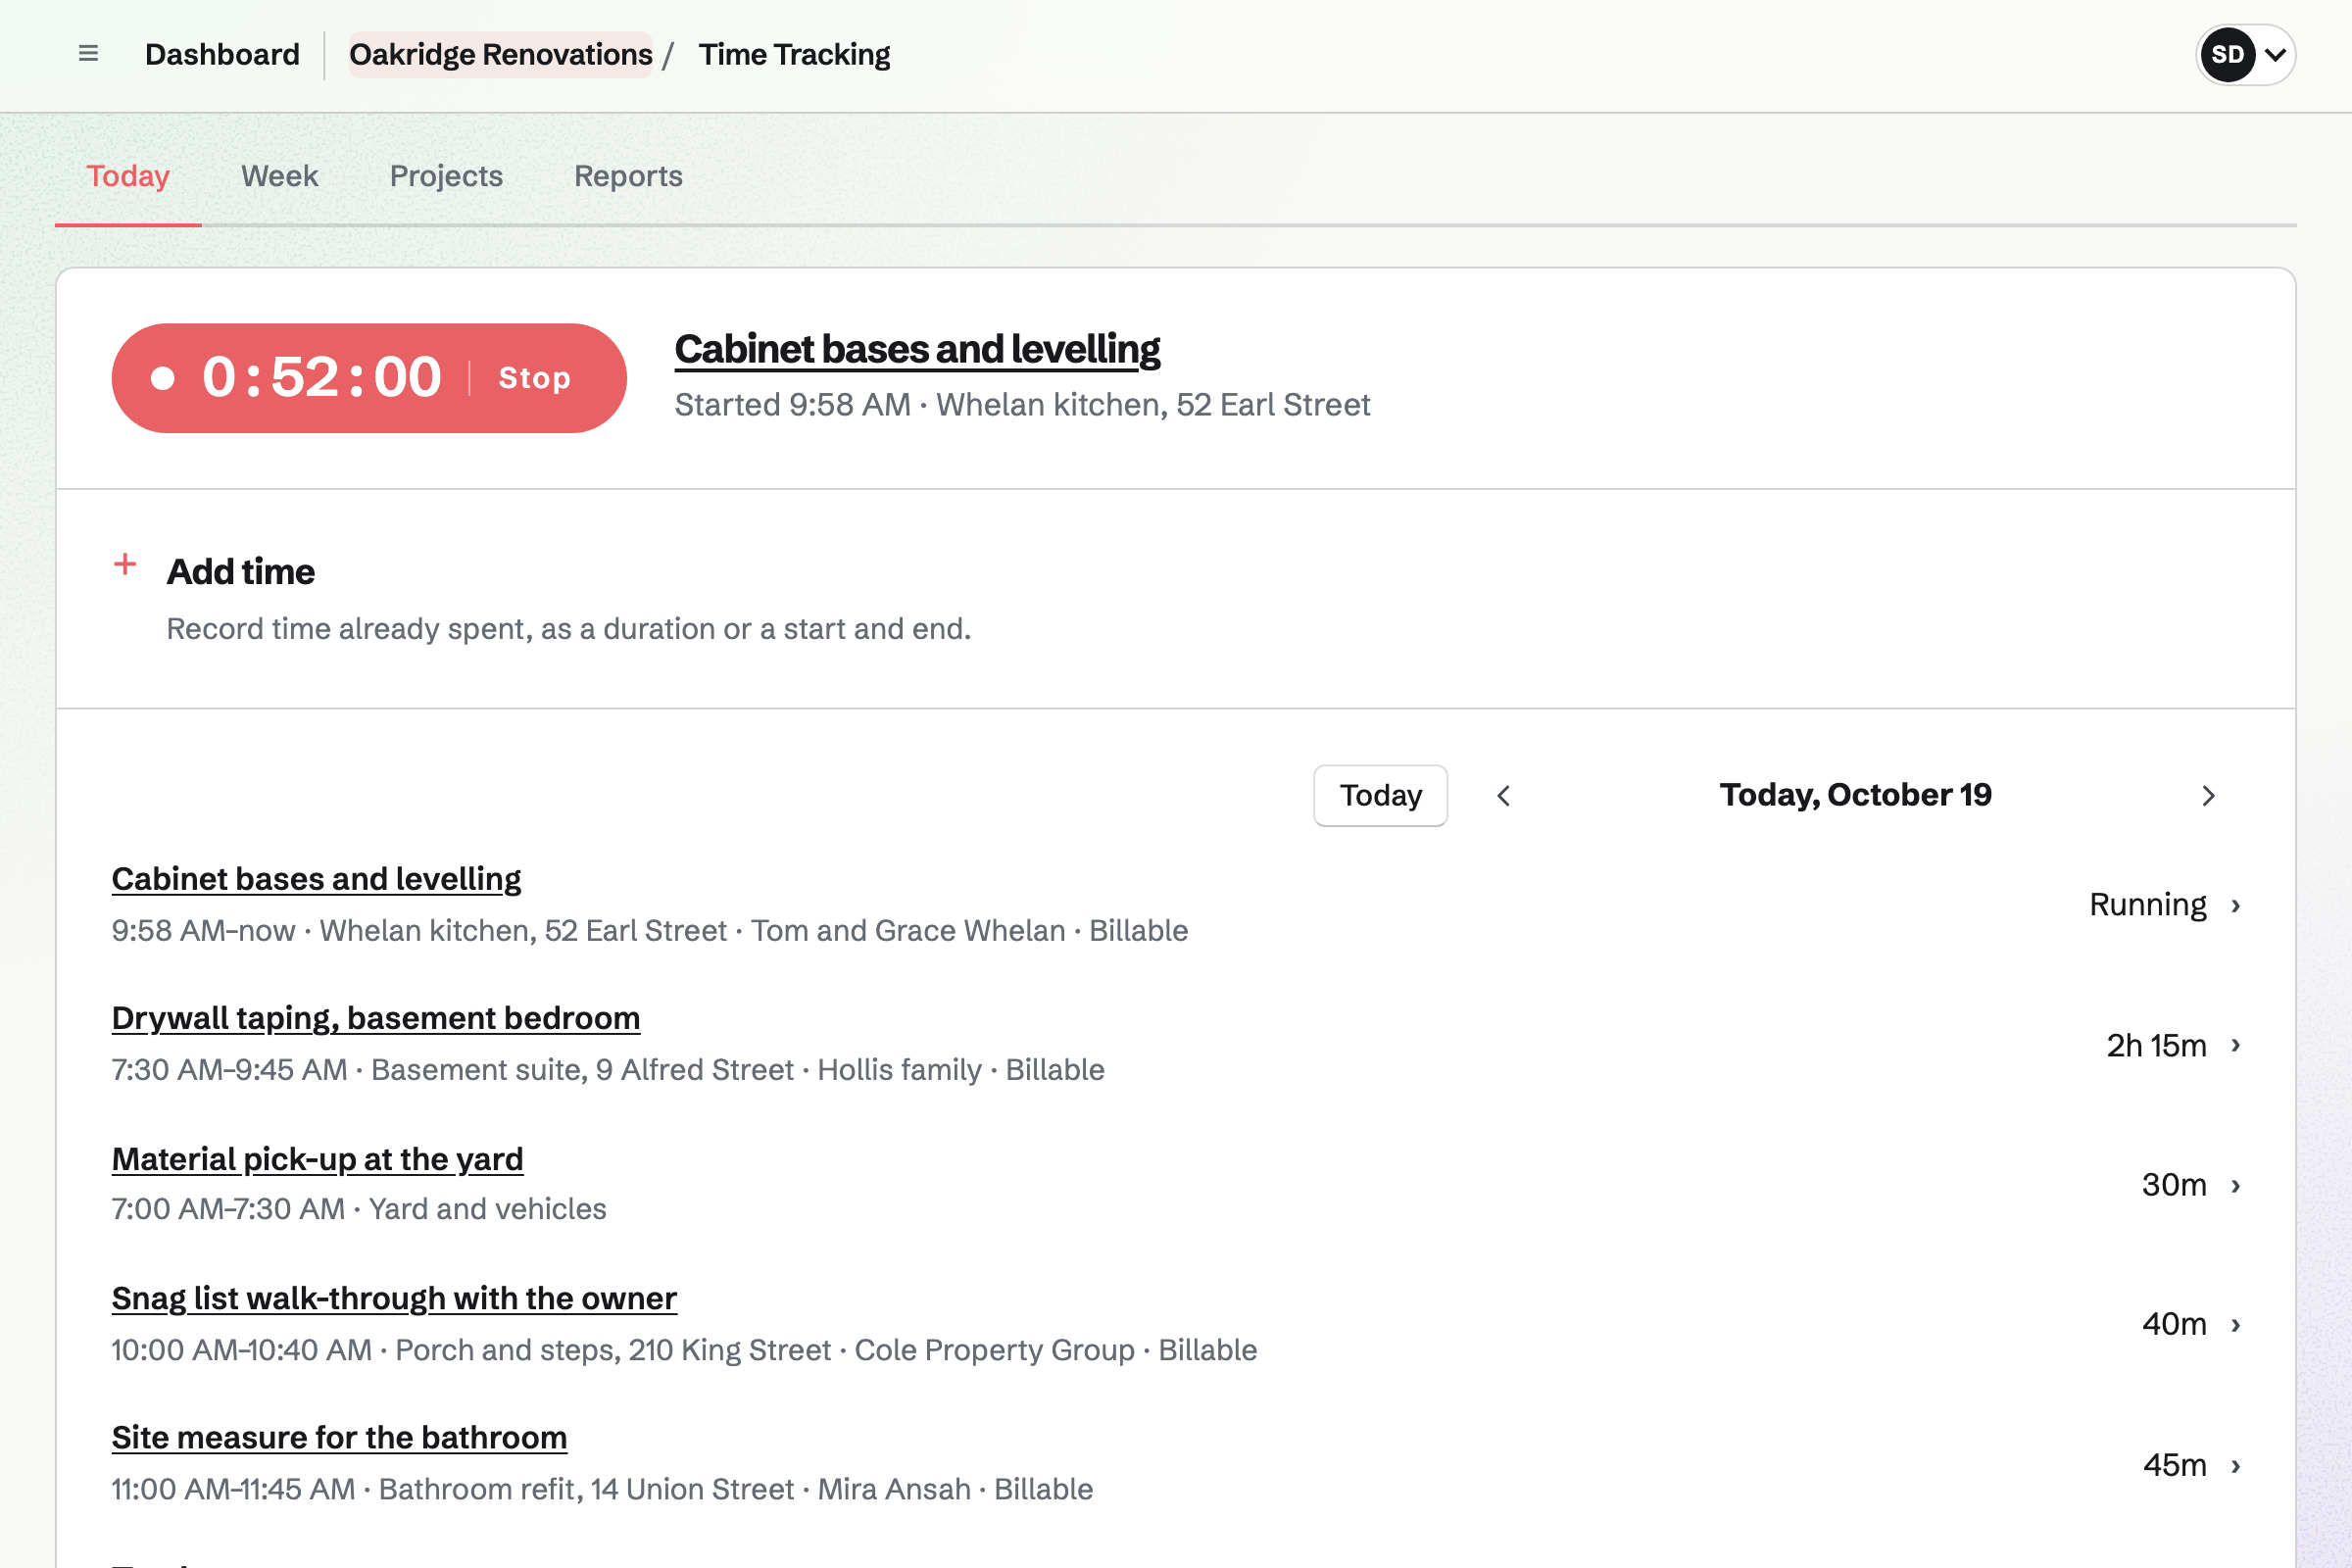Expand the 2h 15m entry chevron
This screenshot has width=2352, height=1568.
pyautogui.click(x=2236, y=1045)
